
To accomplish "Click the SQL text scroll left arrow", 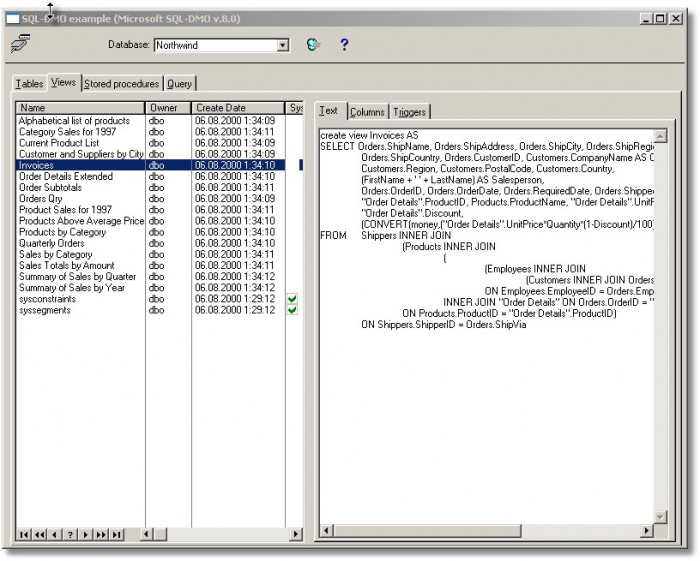I will tap(326, 531).
